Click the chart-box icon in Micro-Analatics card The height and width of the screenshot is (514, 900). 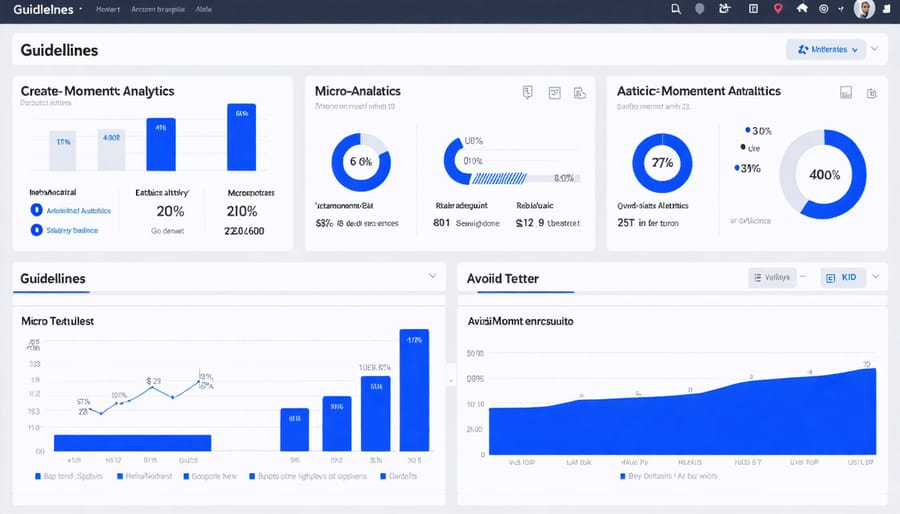[554, 93]
